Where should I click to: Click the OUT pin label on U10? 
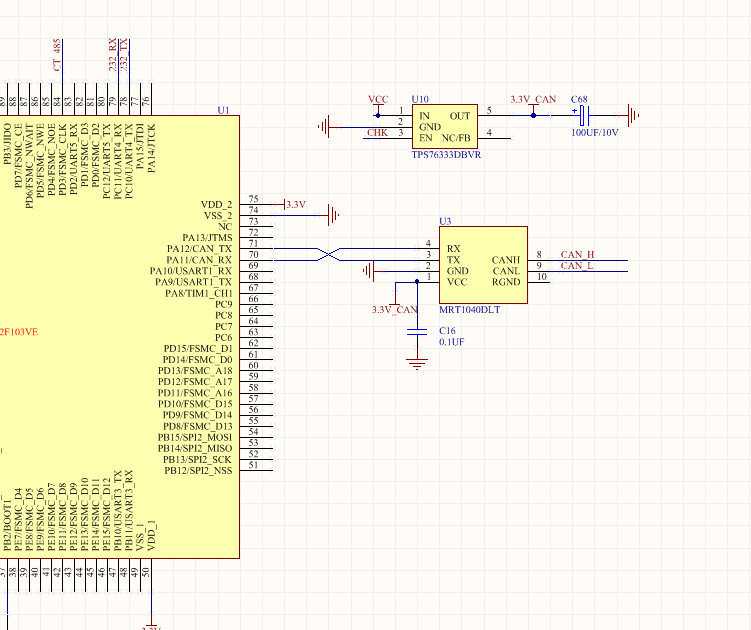click(460, 116)
